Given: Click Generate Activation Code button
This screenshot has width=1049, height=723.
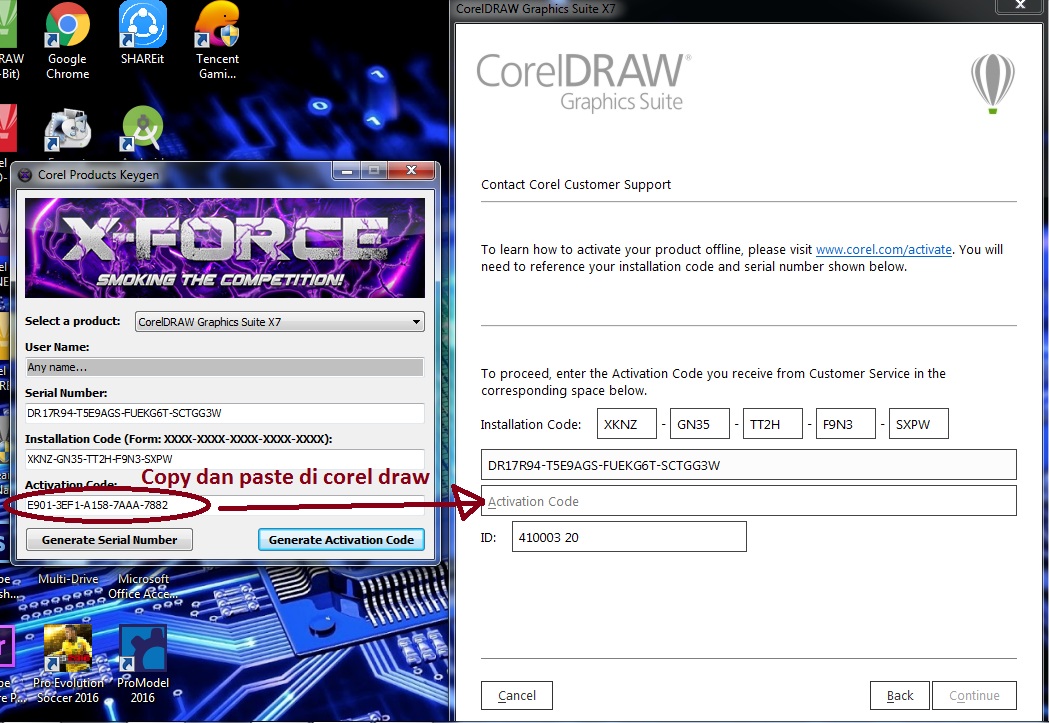Looking at the screenshot, I should click(341, 540).
